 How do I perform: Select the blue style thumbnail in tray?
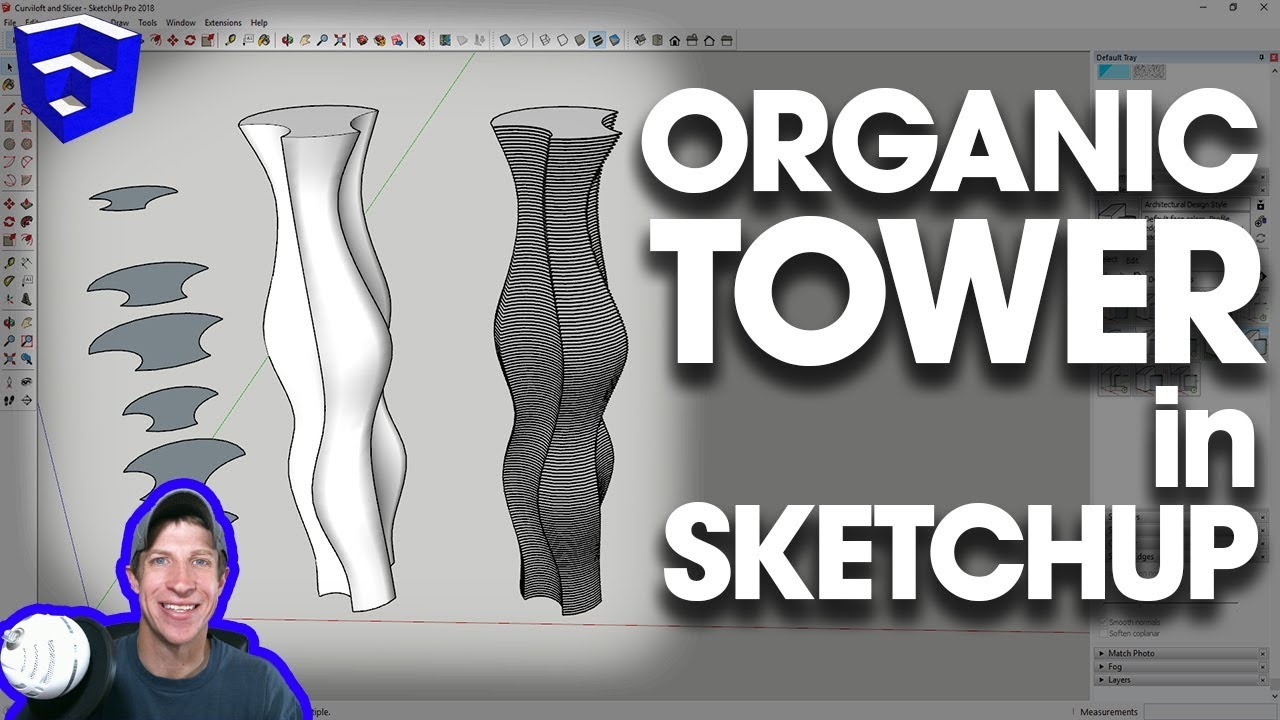pos(1113,71)
